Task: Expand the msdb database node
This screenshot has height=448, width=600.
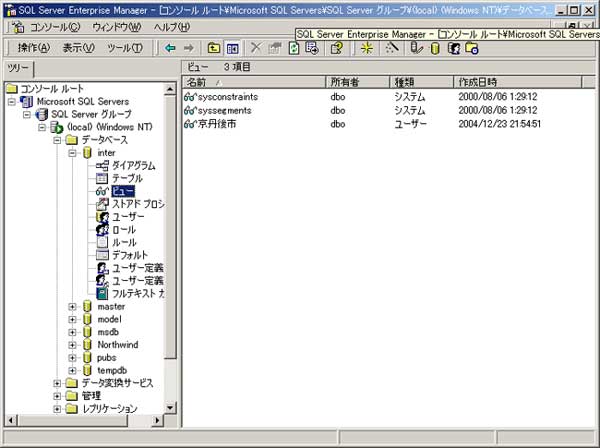Action: (72, 332)
